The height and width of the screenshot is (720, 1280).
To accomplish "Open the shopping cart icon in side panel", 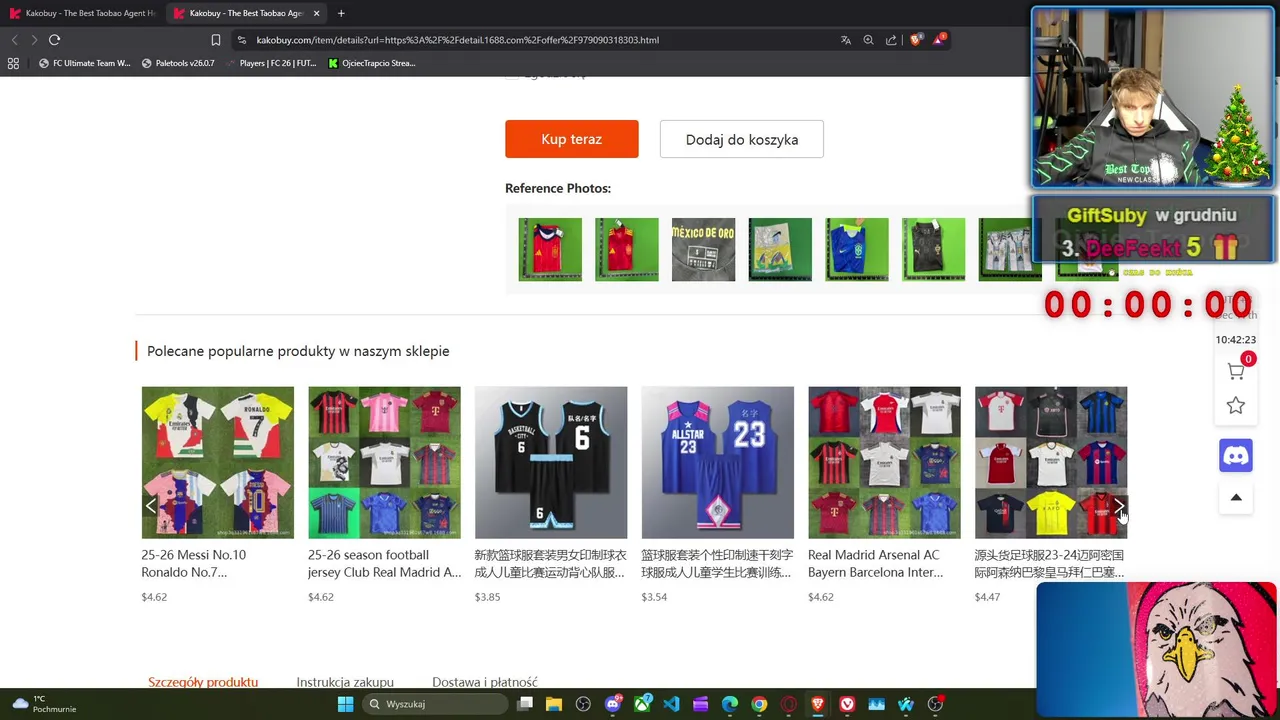I will pyautogui.click(x=1236, y=371).
